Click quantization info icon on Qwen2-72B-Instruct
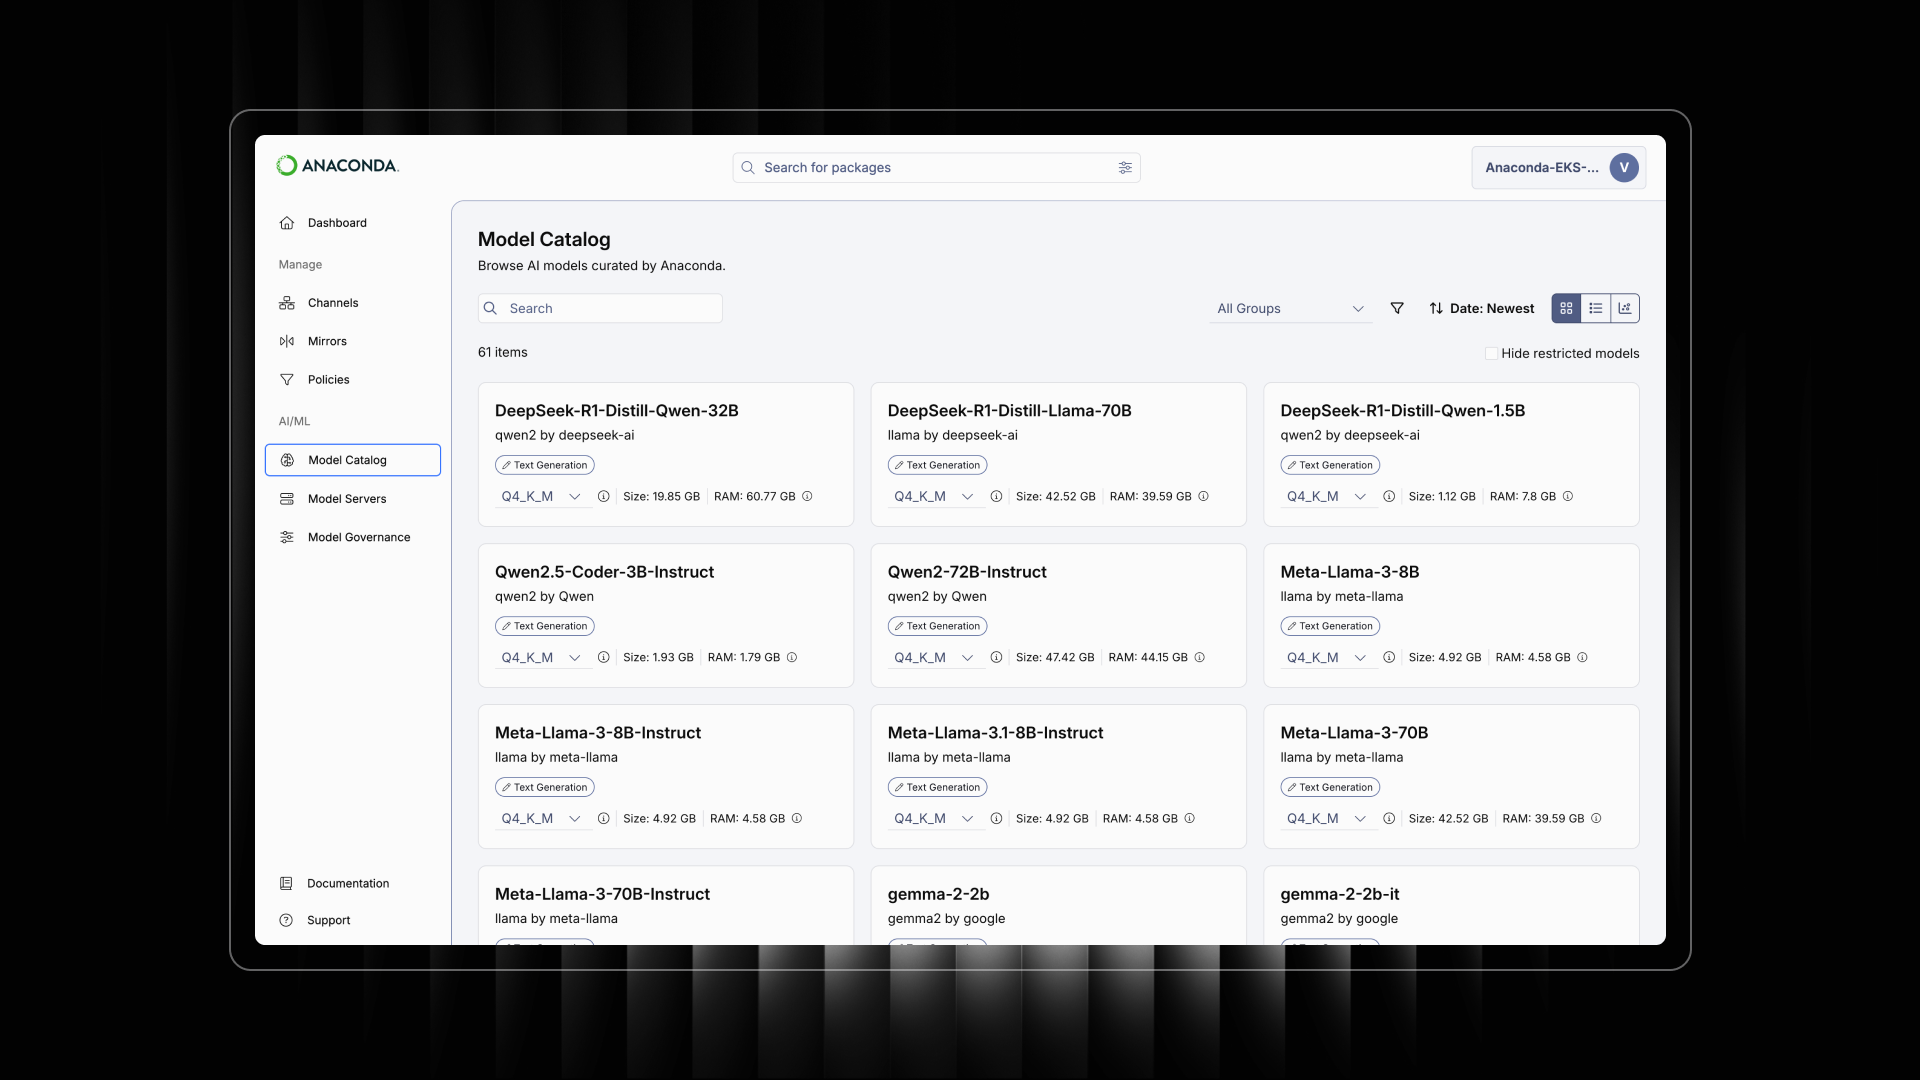The width and height of the screenshot is (1920, 1080). [996, 657]
